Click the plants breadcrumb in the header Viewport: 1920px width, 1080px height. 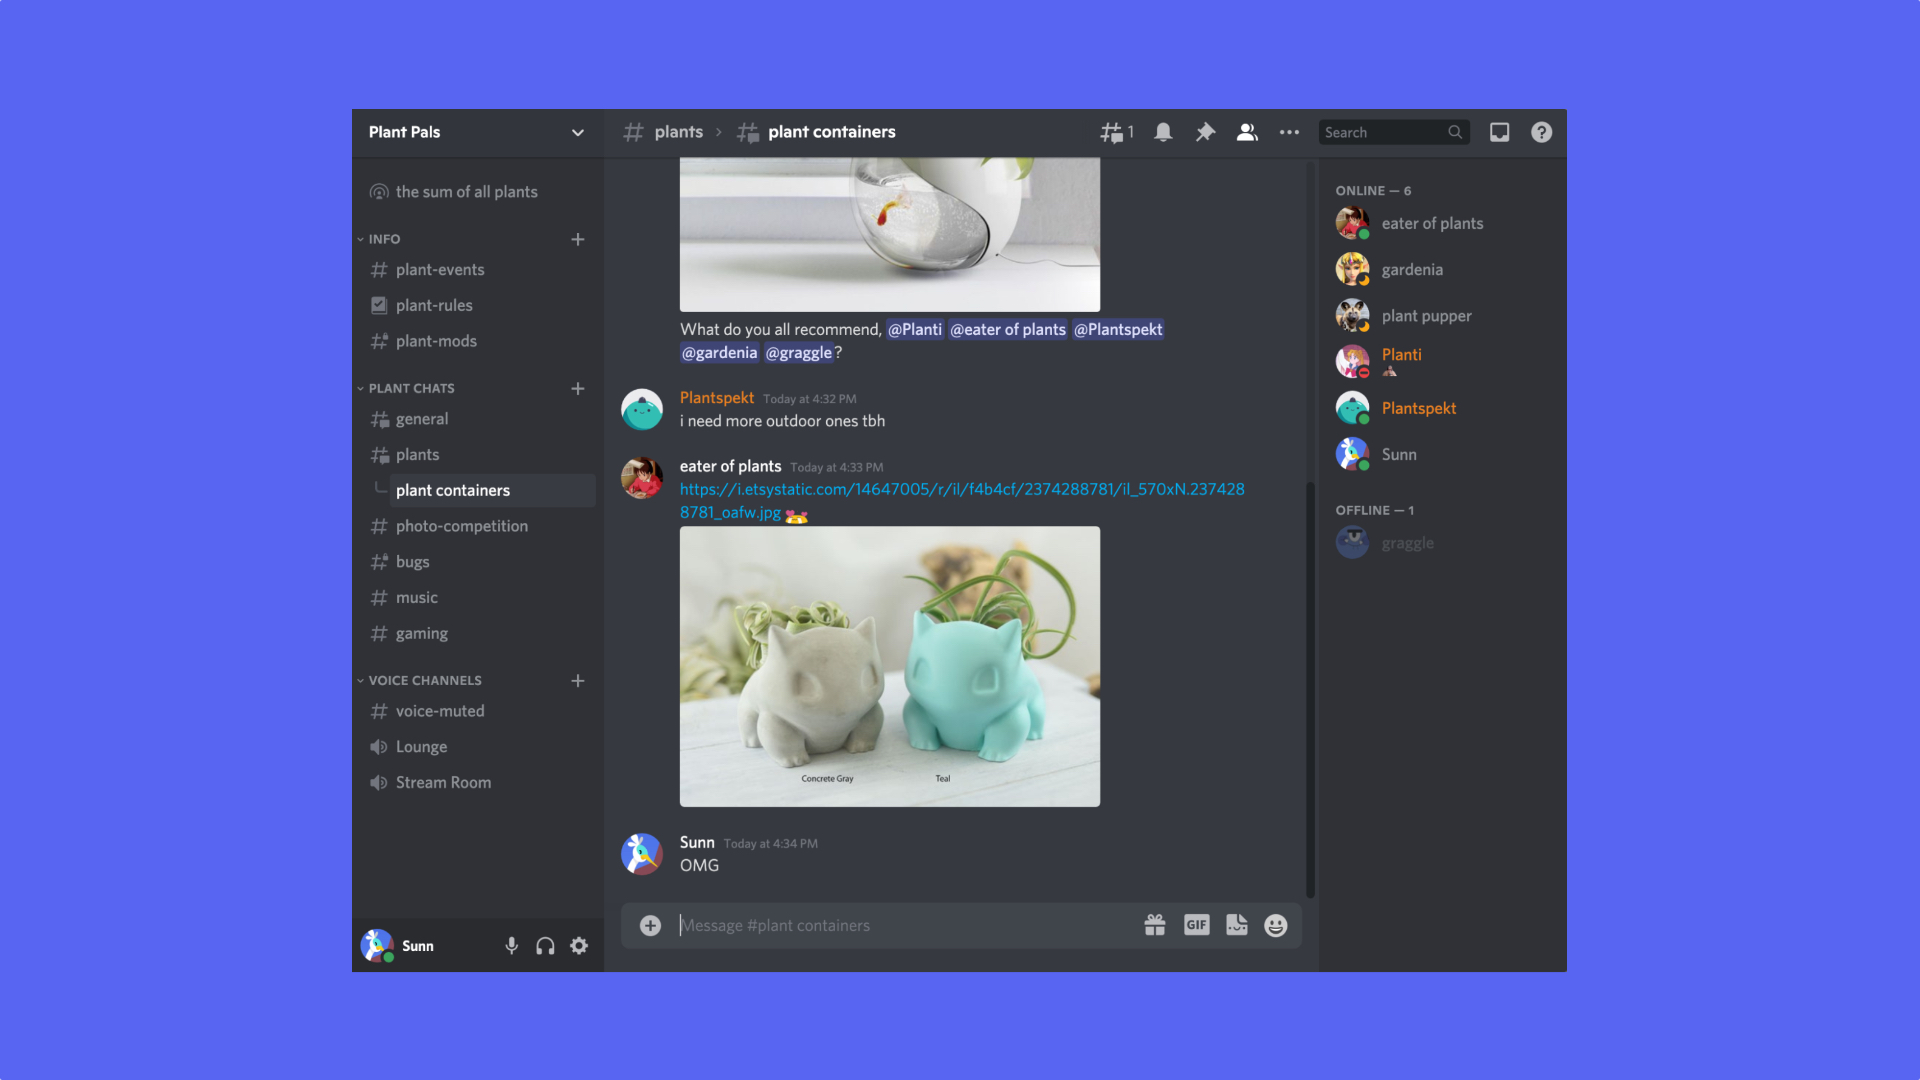coord(678,131)
